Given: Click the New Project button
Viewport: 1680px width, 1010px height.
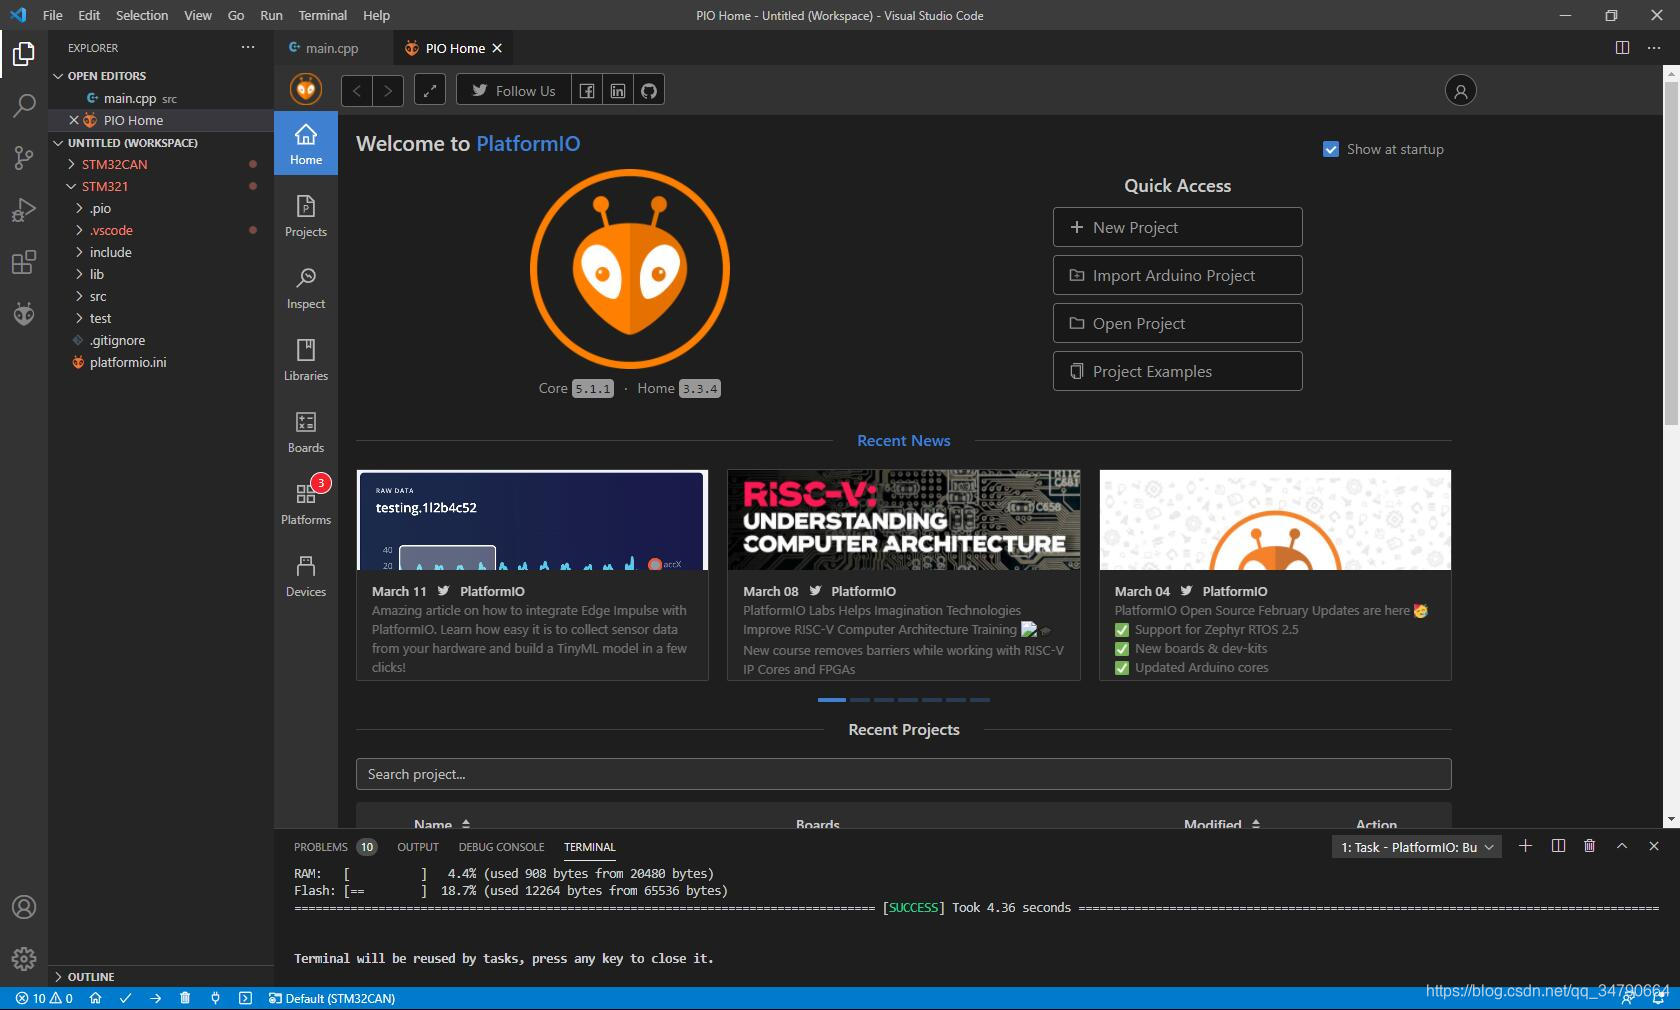Looking at the screenshot, I should coord(1177,227).
